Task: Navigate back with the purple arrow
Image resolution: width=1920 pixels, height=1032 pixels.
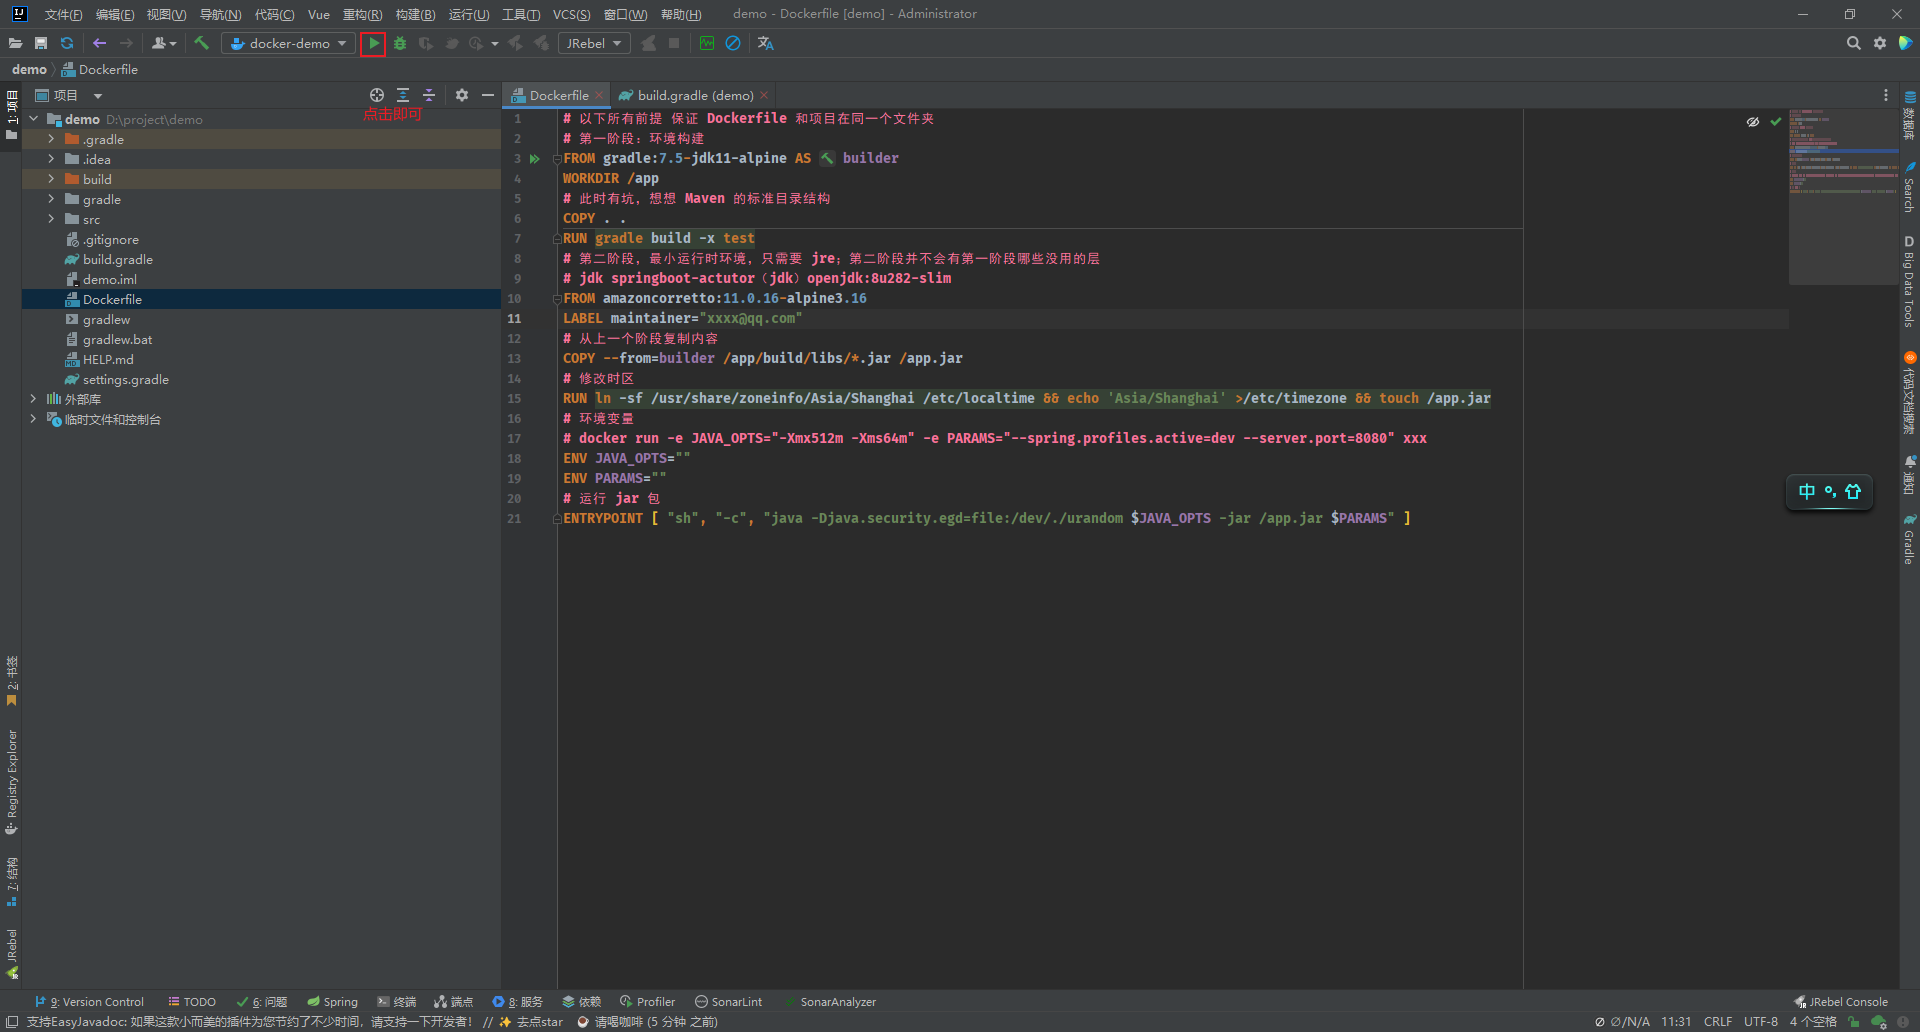Action: coord(99,43)
